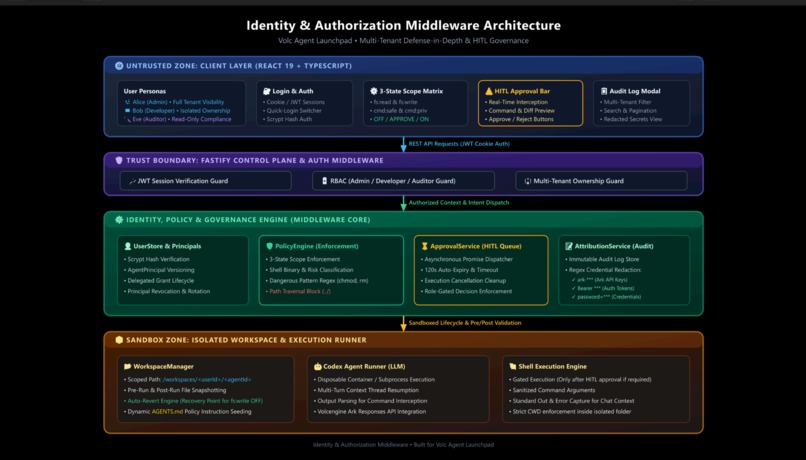This screenshot has height=460, width=806.
Task: Click the icon beside Multi-Tenant Ownership Guard
Action: 527,181
